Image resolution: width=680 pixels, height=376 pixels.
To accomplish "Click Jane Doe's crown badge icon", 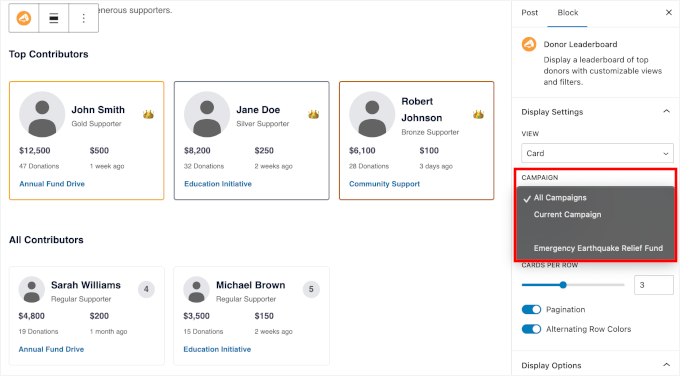I will tap(314, 114).
